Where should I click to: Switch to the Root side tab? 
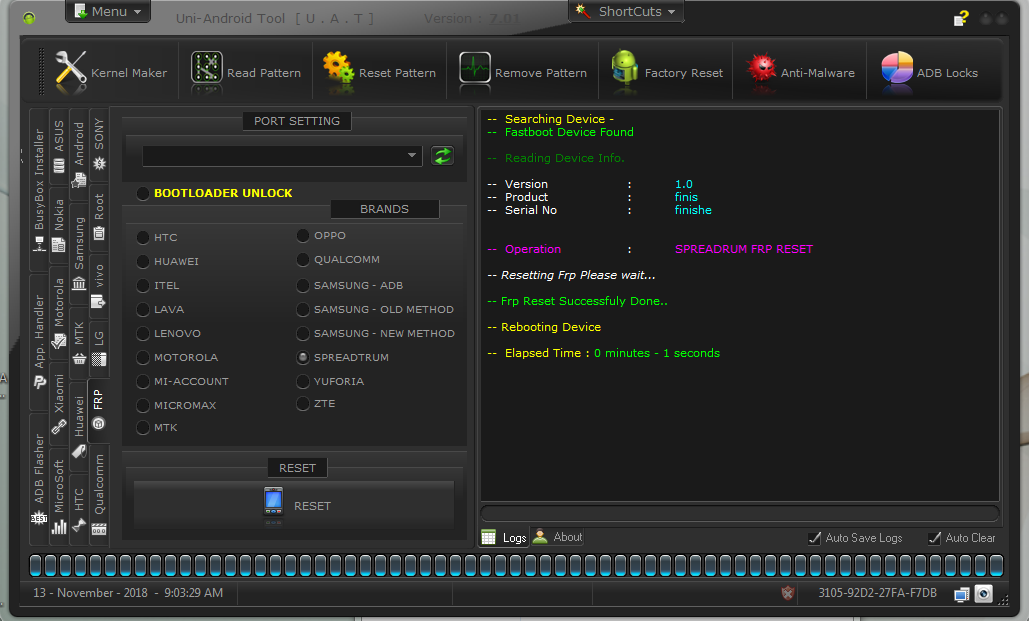click(x=98, y=216)
